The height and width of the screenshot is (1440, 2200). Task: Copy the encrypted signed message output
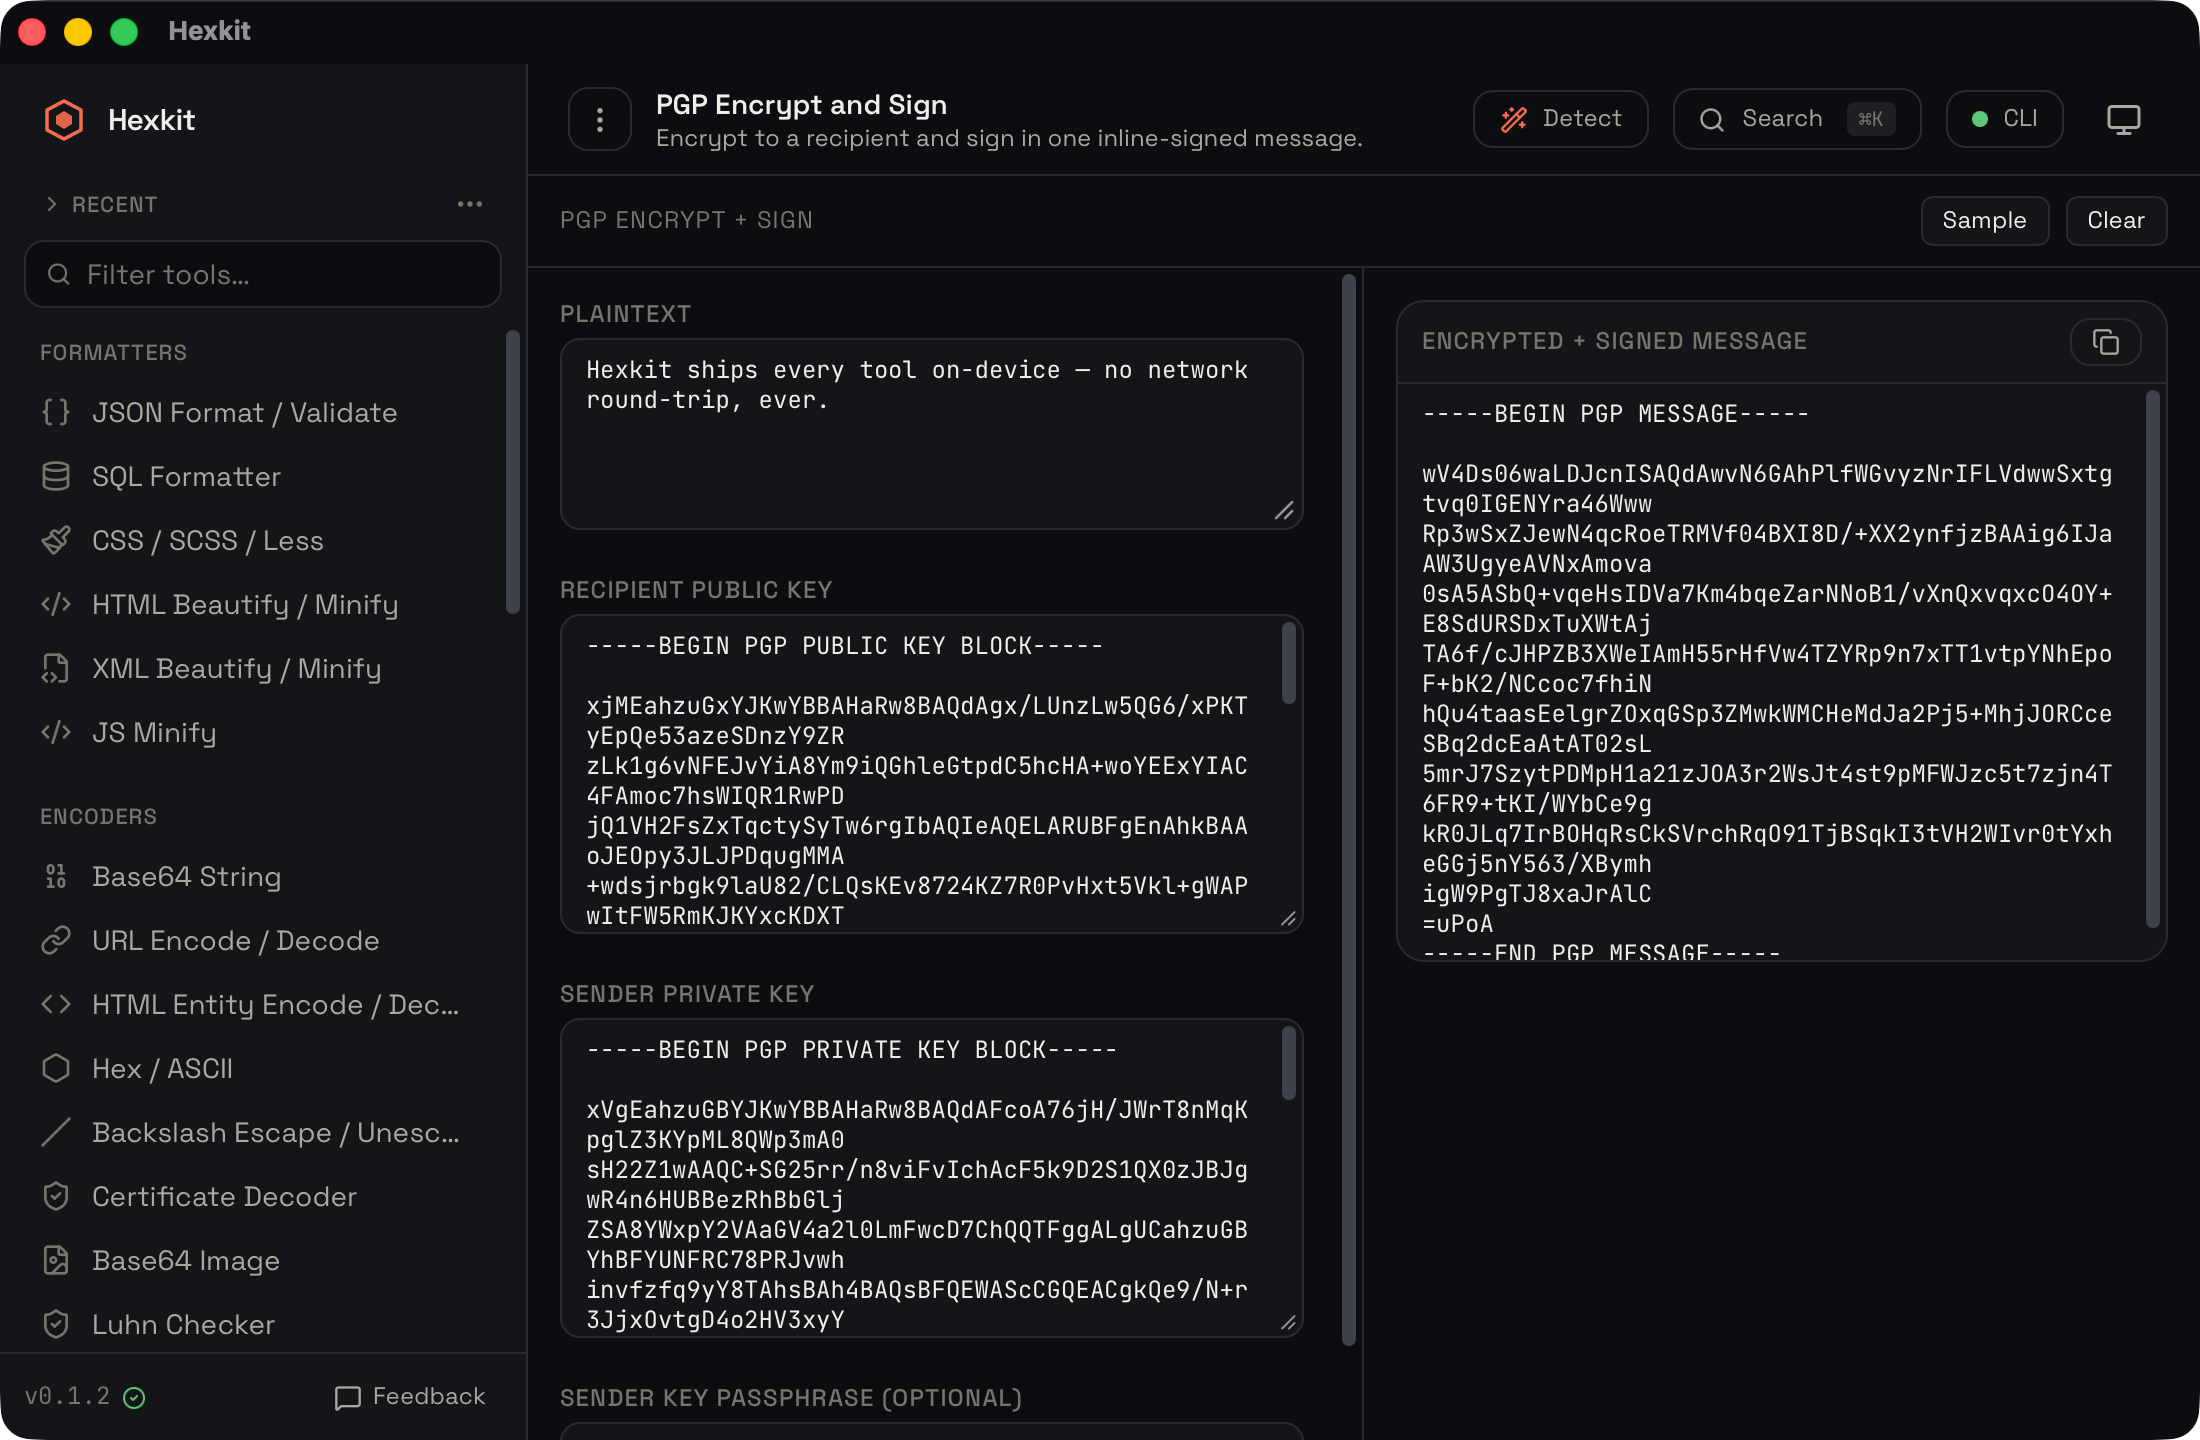pyautogui.click(x=2105, y=342)
